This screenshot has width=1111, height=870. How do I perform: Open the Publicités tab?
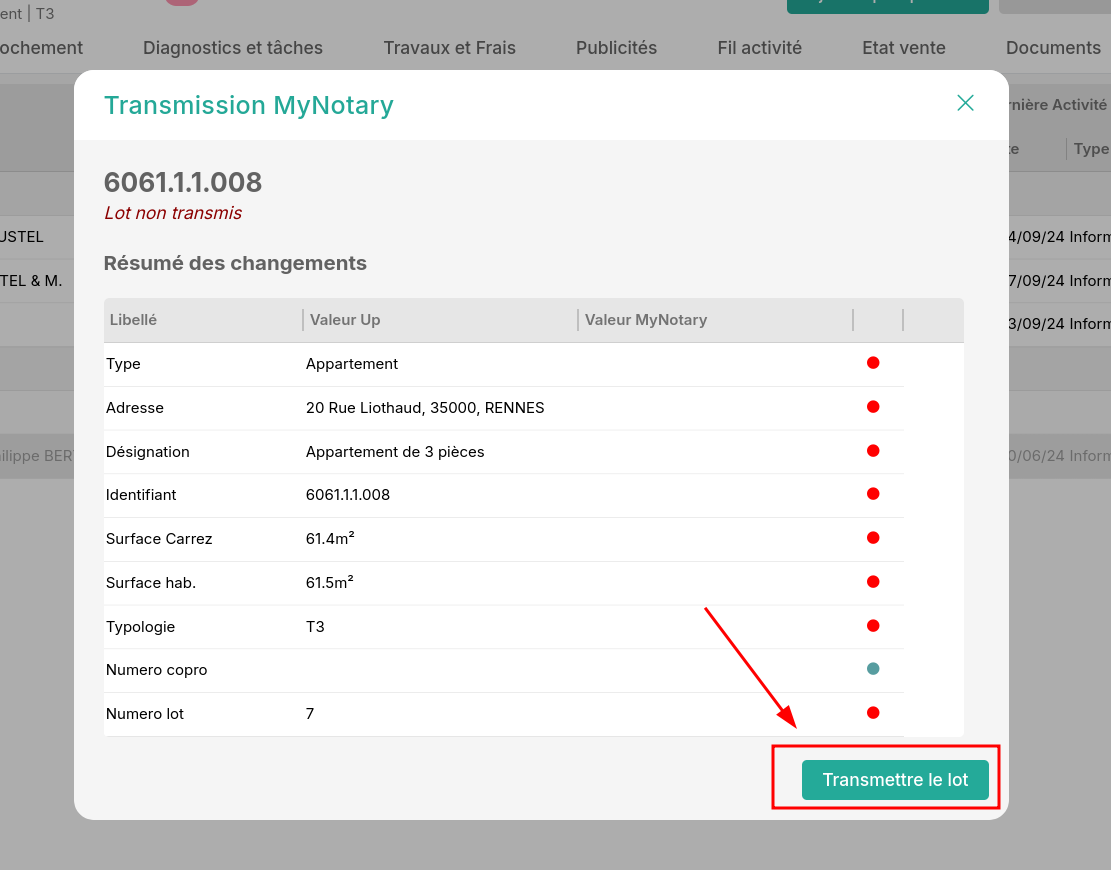pos(616,47)
